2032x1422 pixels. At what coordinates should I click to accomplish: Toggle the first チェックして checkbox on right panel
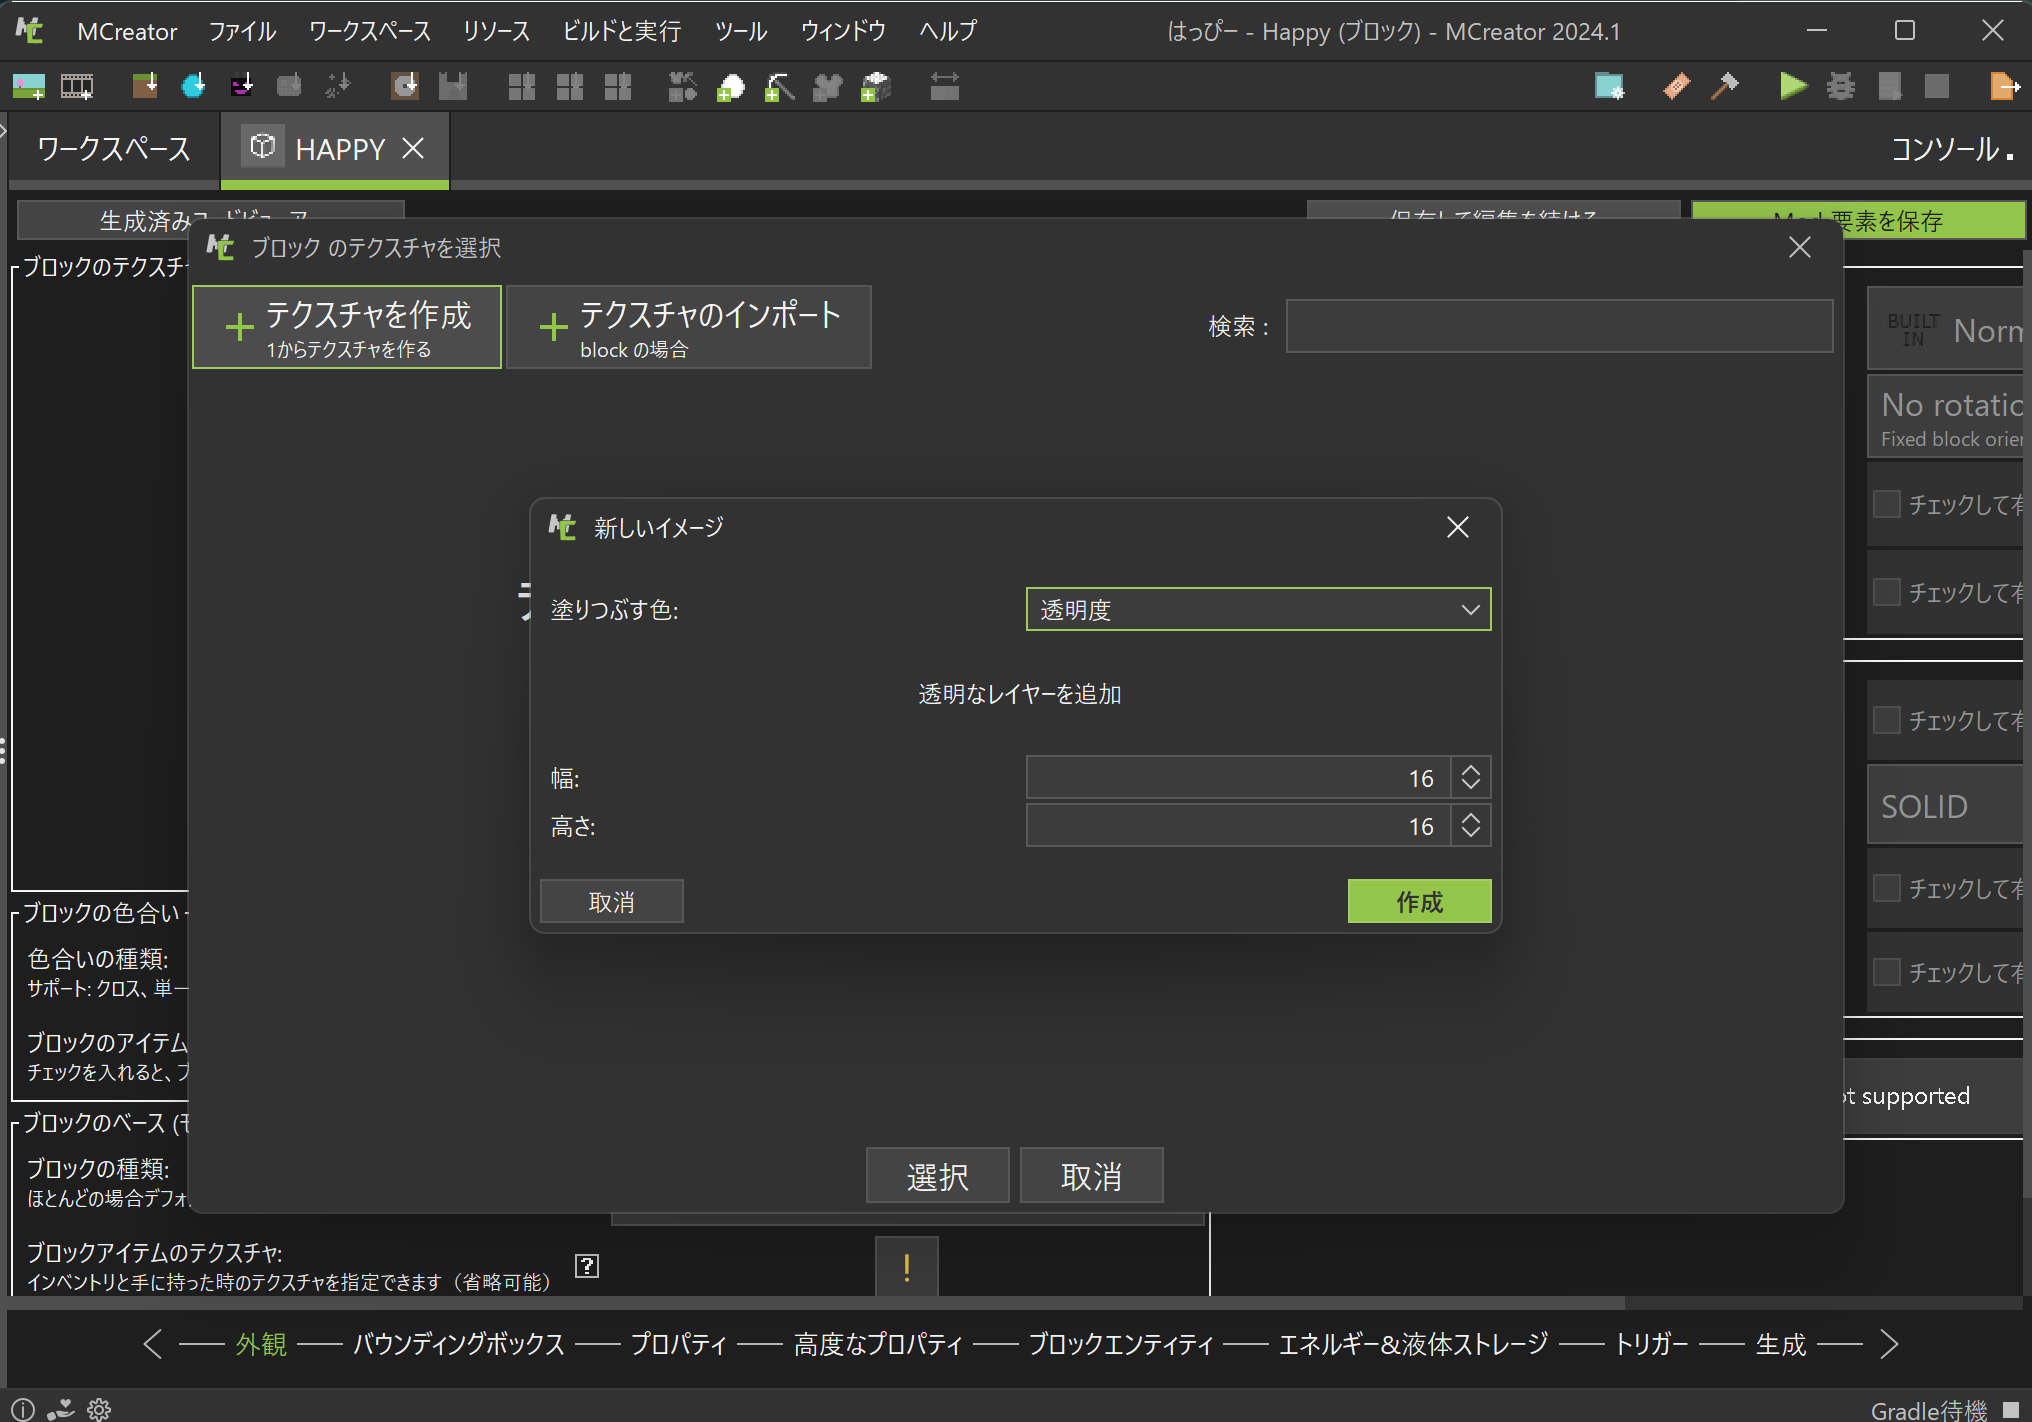[1887, 504]
